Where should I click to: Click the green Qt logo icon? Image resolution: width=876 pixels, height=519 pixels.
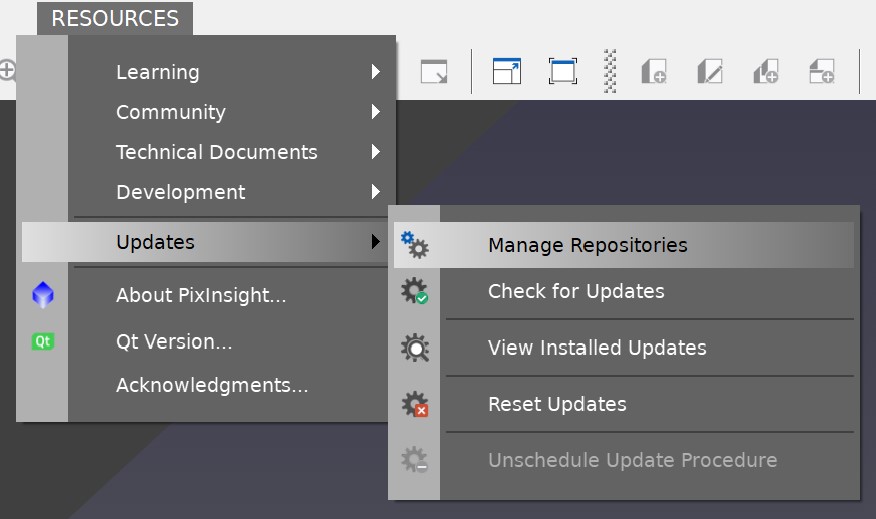click(43, 342)
